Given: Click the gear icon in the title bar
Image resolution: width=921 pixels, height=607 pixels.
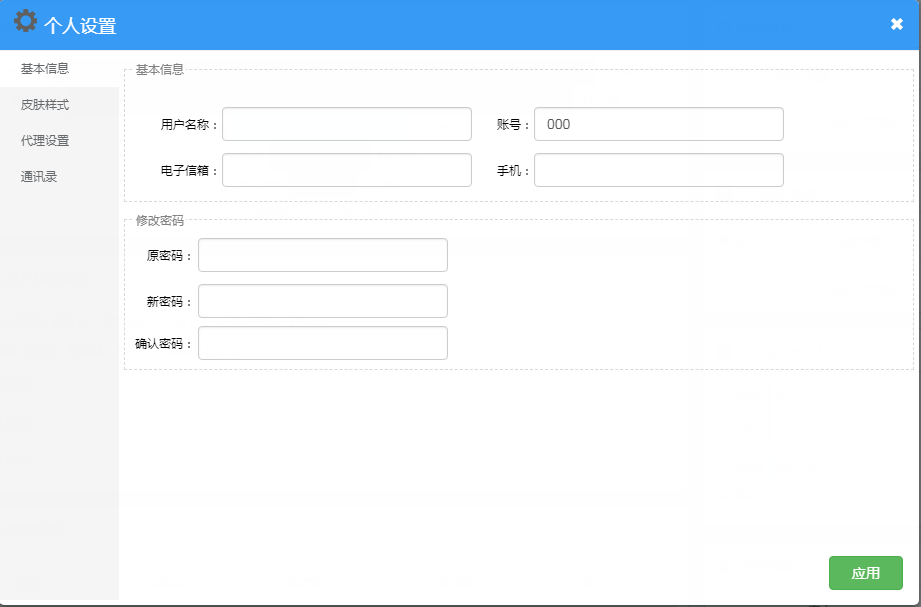Looking at the screenshot, I should tap(25, 21).
